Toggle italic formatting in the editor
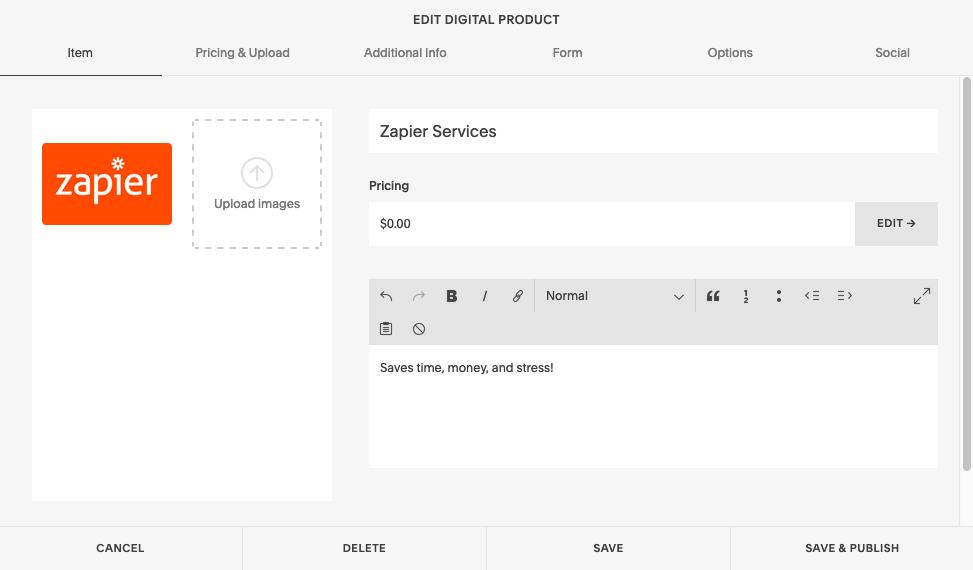973x570 pixels. pyautogui.click(x=485, y=296)
